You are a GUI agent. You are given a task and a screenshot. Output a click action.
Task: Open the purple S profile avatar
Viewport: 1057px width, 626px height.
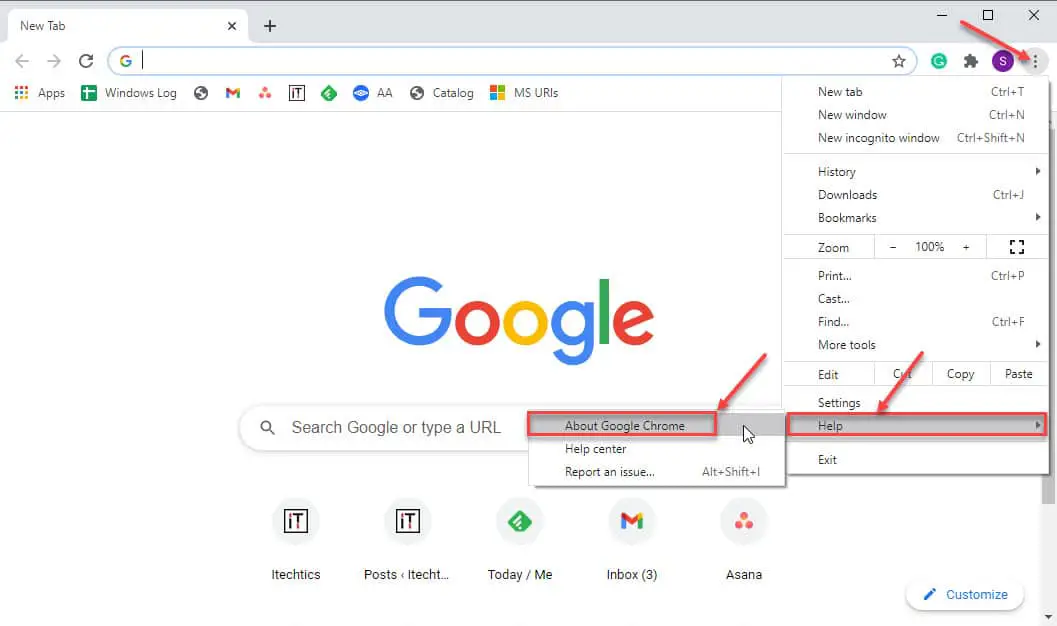click(1002, 61)
